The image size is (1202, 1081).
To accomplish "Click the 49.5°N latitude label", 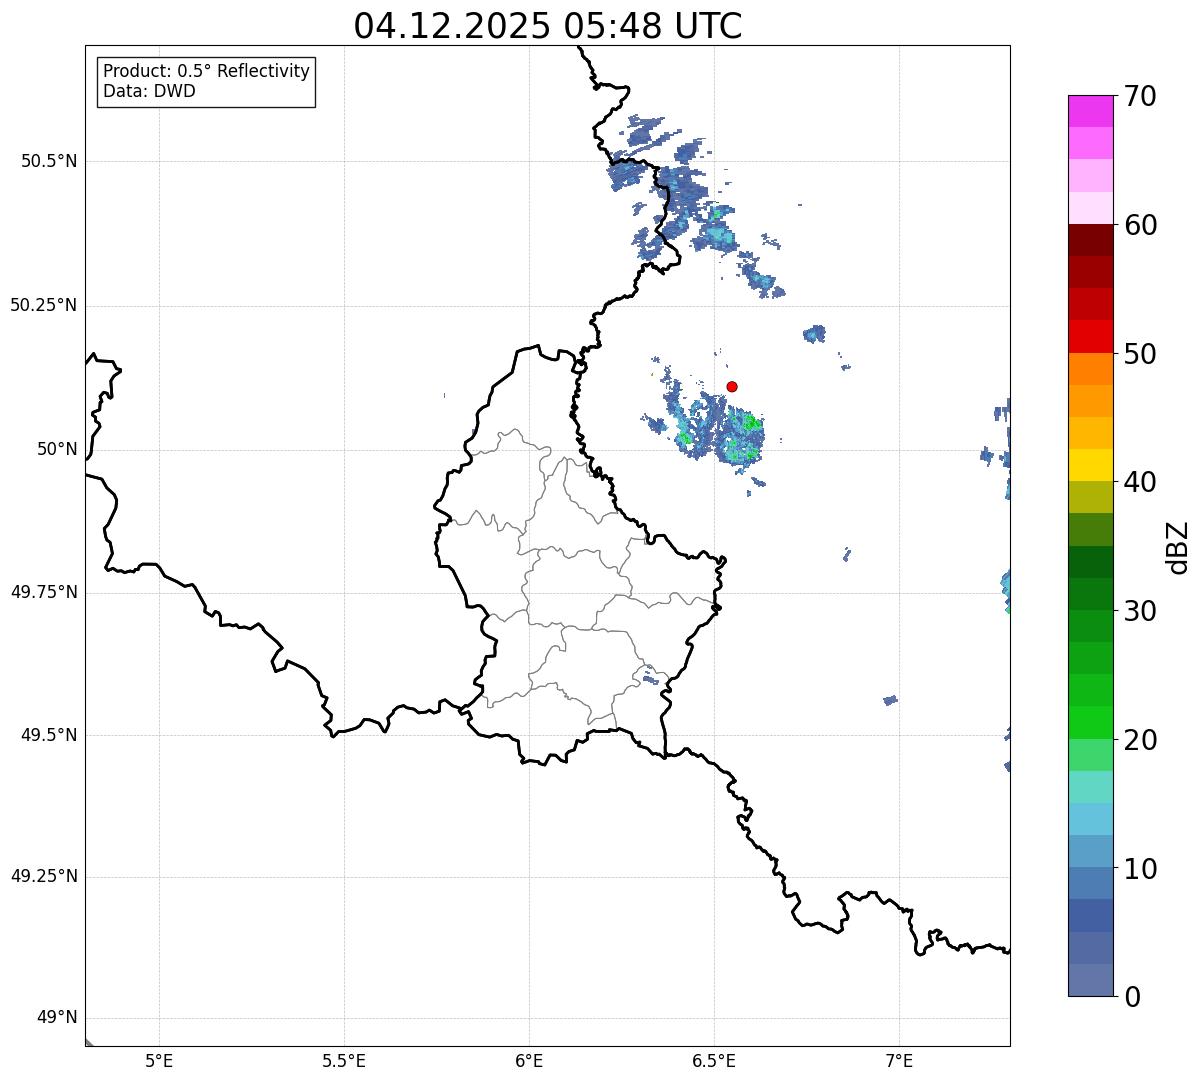I will pyautogui.click(x=49, y=735).
